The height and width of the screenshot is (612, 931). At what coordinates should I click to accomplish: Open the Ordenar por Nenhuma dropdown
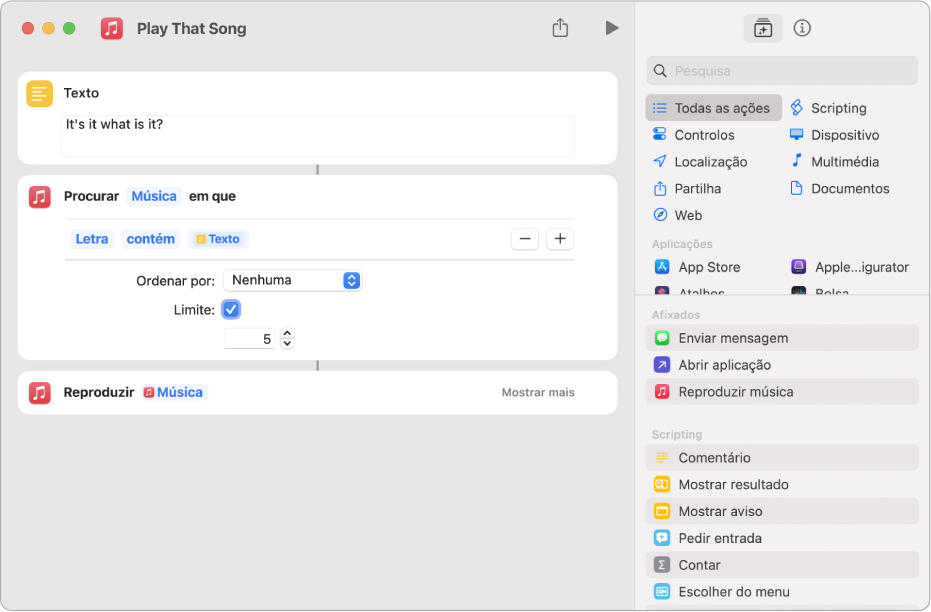point(293,280)
